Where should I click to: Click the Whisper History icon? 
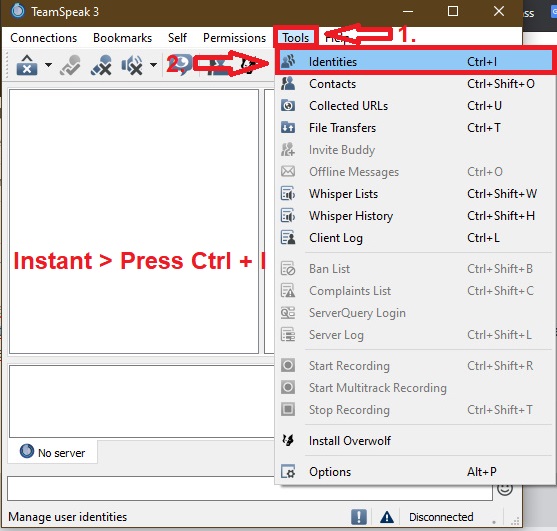click(288, 216)
